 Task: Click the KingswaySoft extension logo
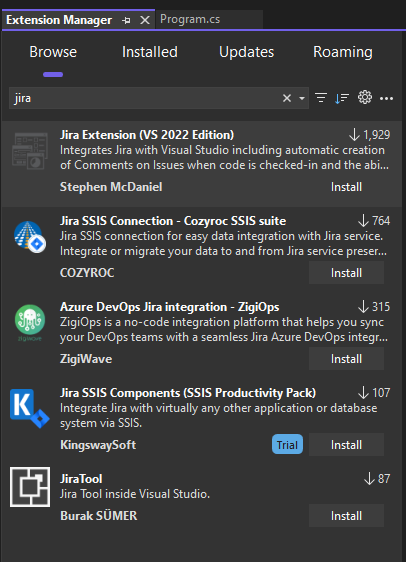click(x=30, y=408)
